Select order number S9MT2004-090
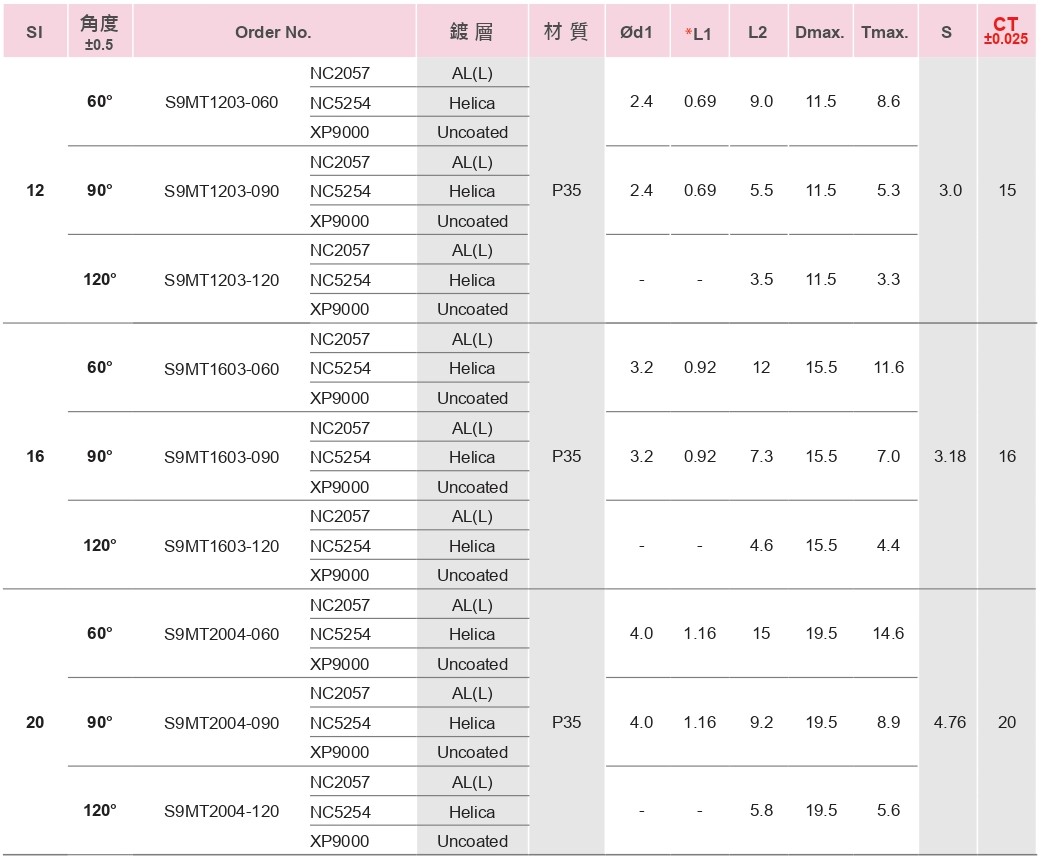This screenshot has height=858, width=1046. (221, 723)
